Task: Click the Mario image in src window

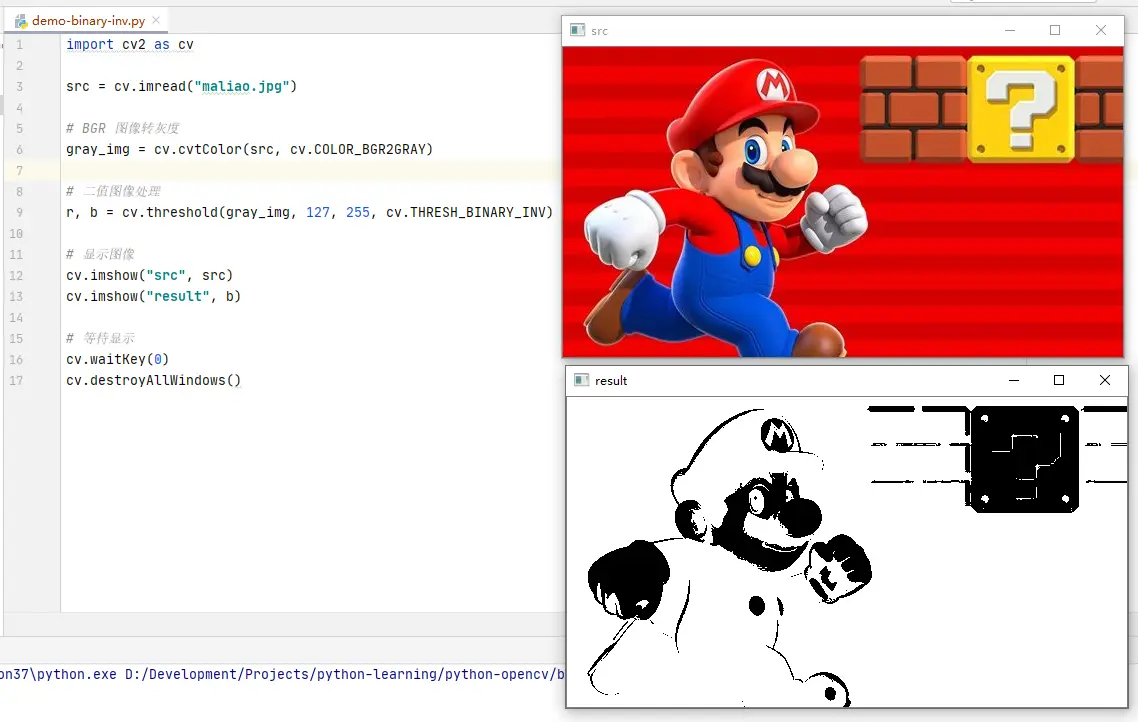Action: tap(726, 210)
